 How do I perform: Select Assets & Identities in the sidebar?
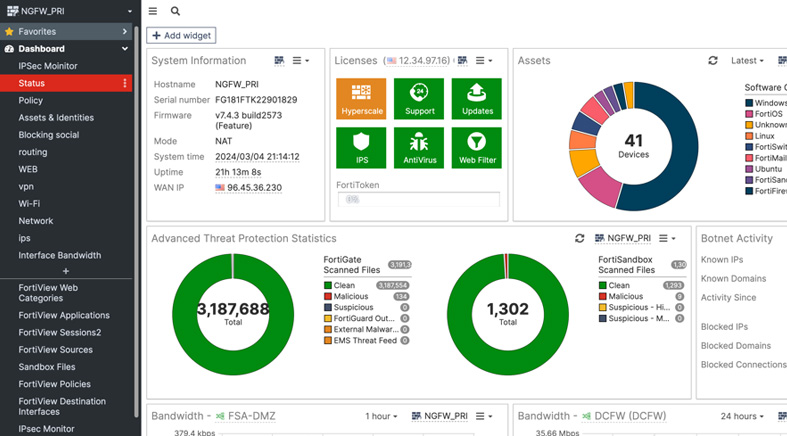55,118
